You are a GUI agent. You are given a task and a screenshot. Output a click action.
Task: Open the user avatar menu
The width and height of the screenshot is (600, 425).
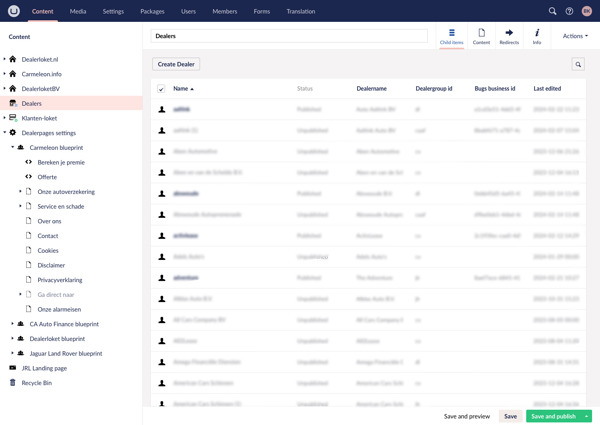click(587, 11)
